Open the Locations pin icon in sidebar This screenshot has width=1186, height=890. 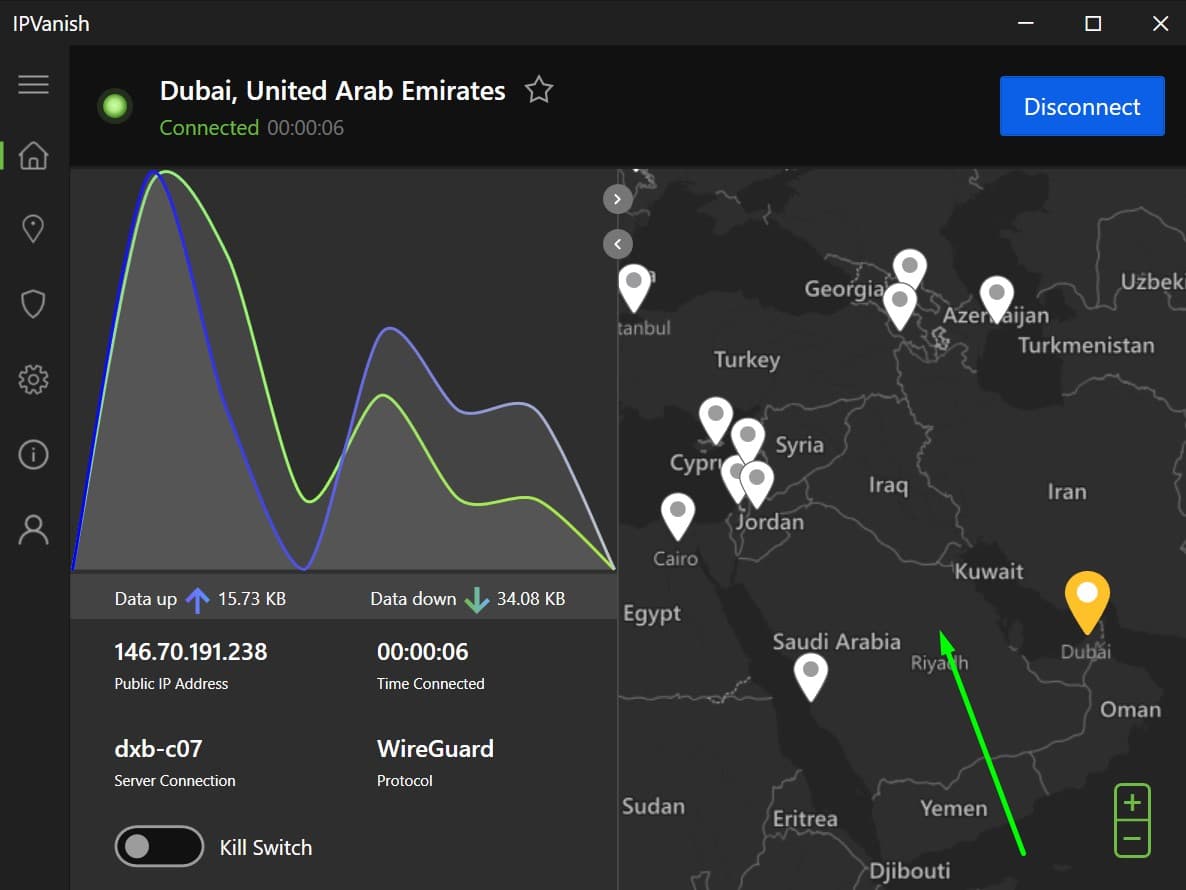click(x=33, y=228)
